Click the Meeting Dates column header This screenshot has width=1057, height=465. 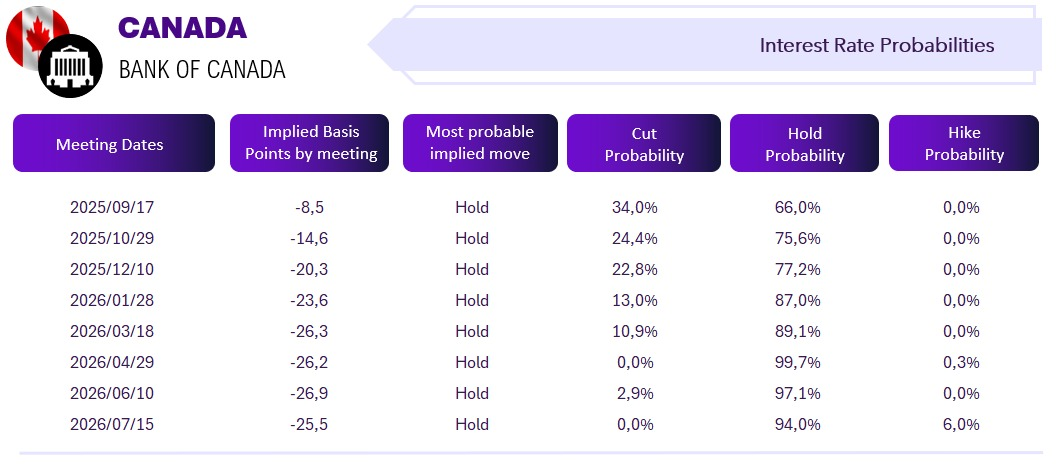(x=114, y=143)
